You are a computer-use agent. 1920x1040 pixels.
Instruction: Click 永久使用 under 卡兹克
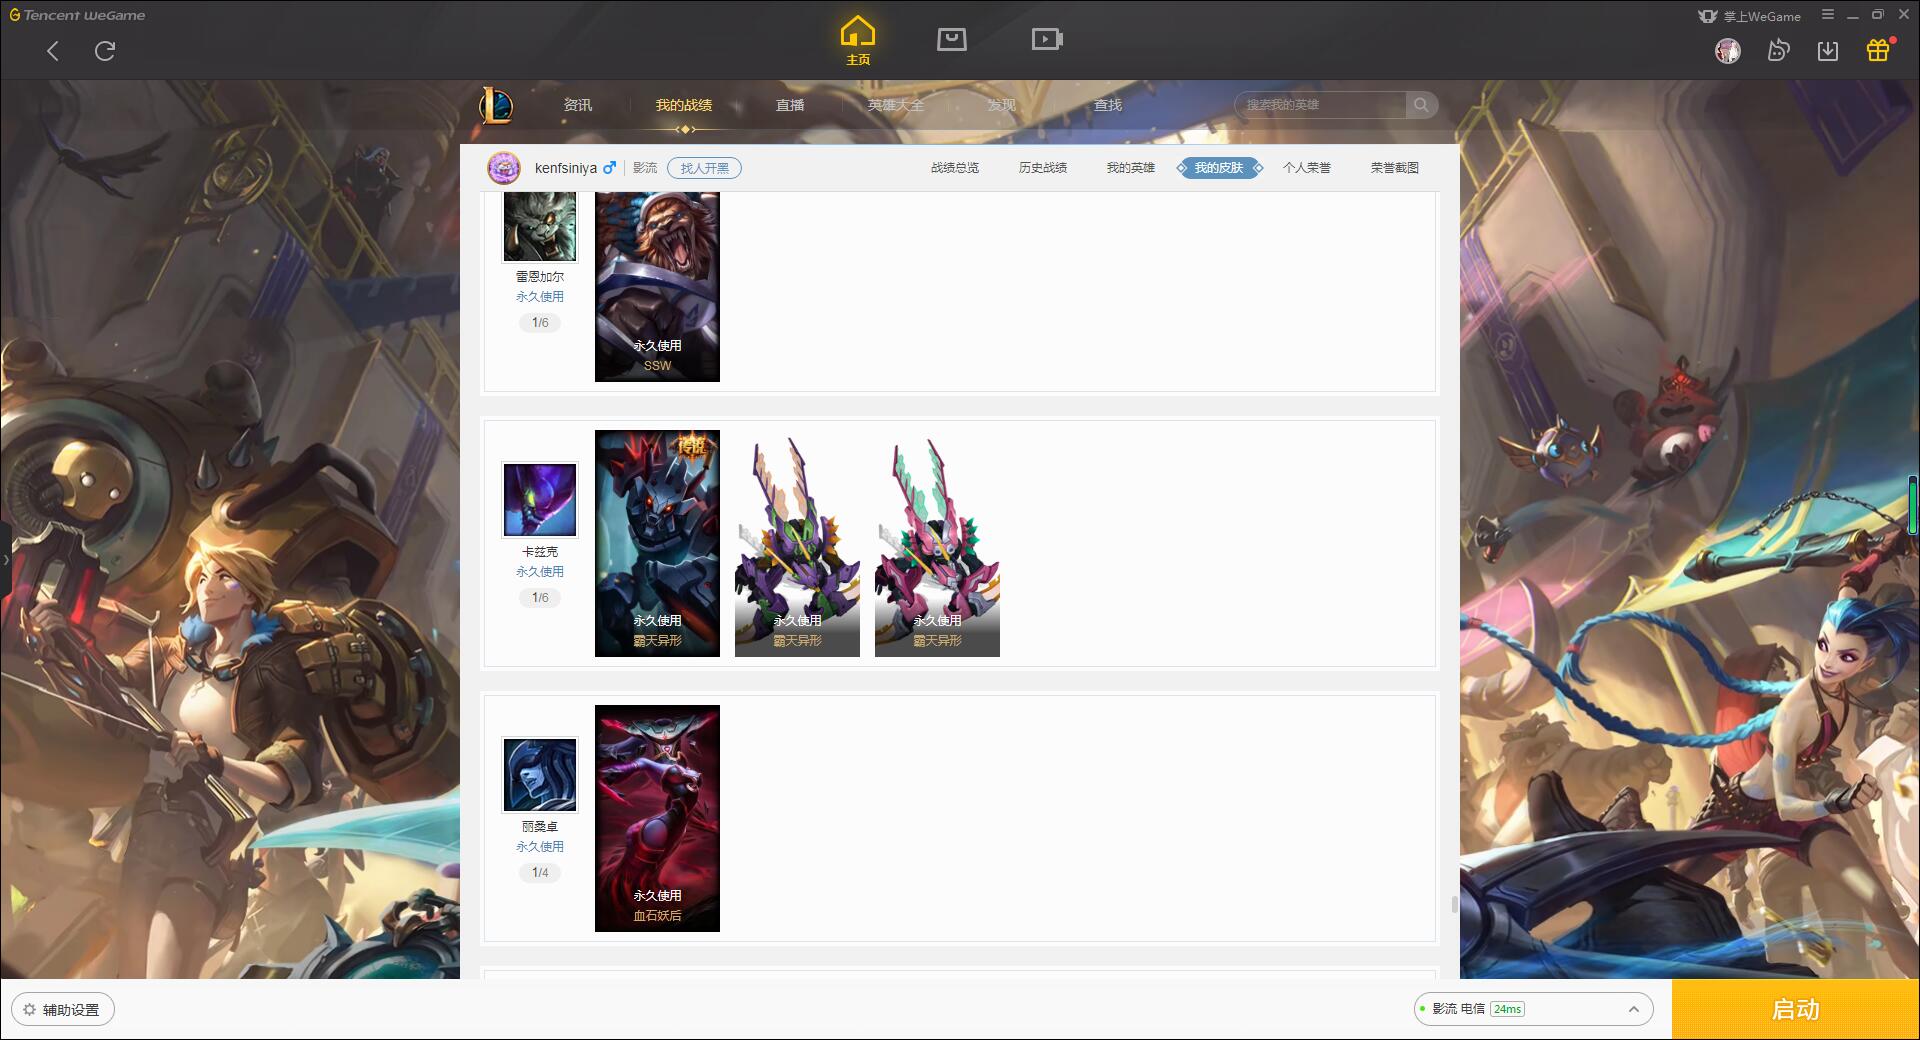click(540, 572)
